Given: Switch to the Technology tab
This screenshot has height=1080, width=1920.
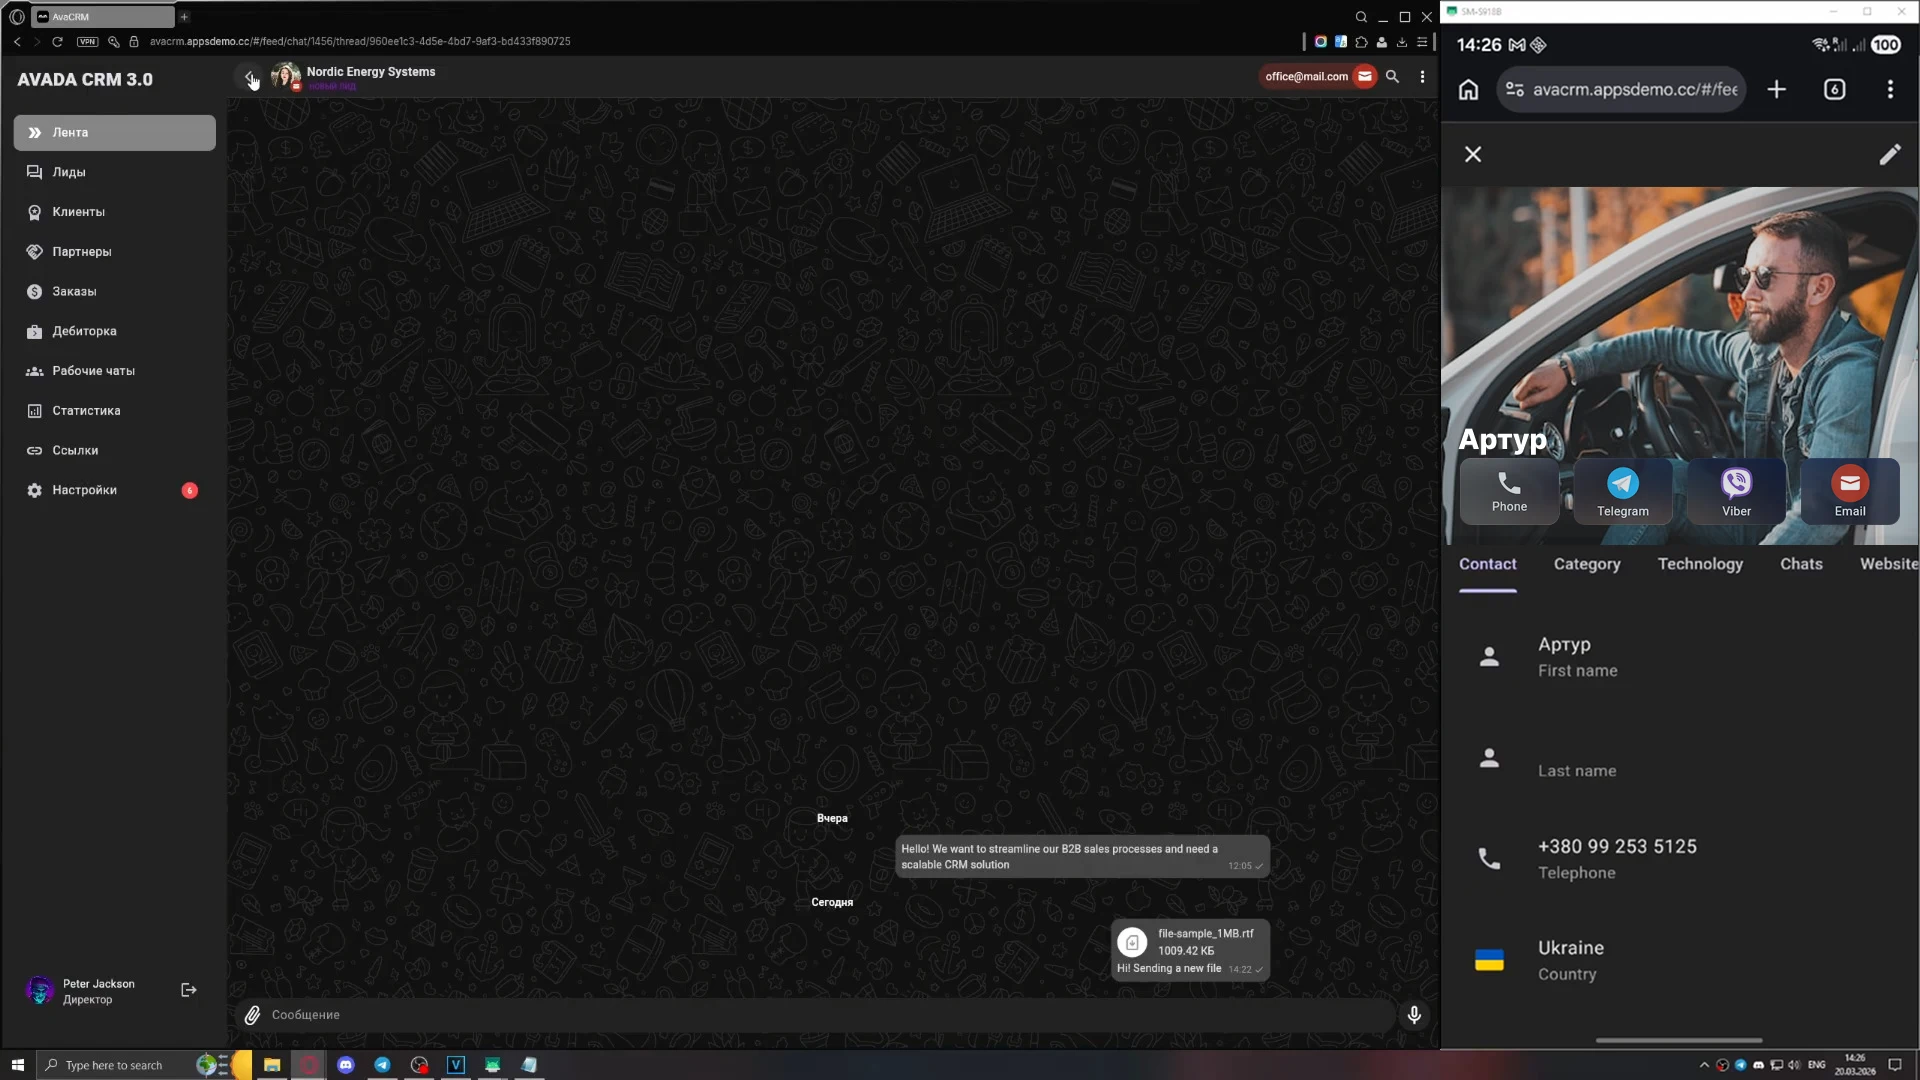Looking at the screenshot, I should click(x=1700, y=564).
